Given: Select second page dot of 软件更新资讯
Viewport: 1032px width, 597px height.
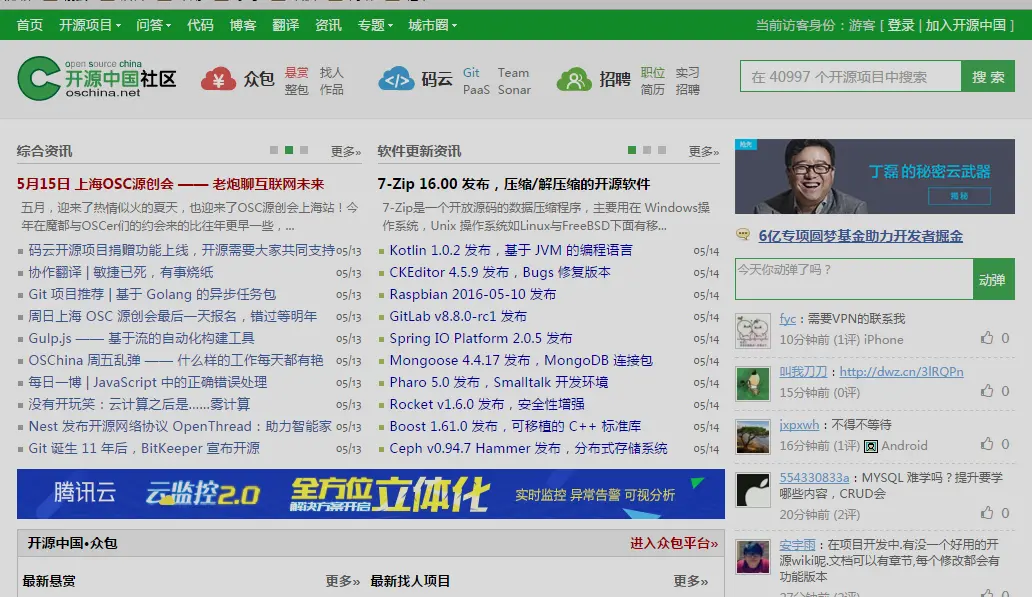Looking at the screenshot, I should click(647, 150).
